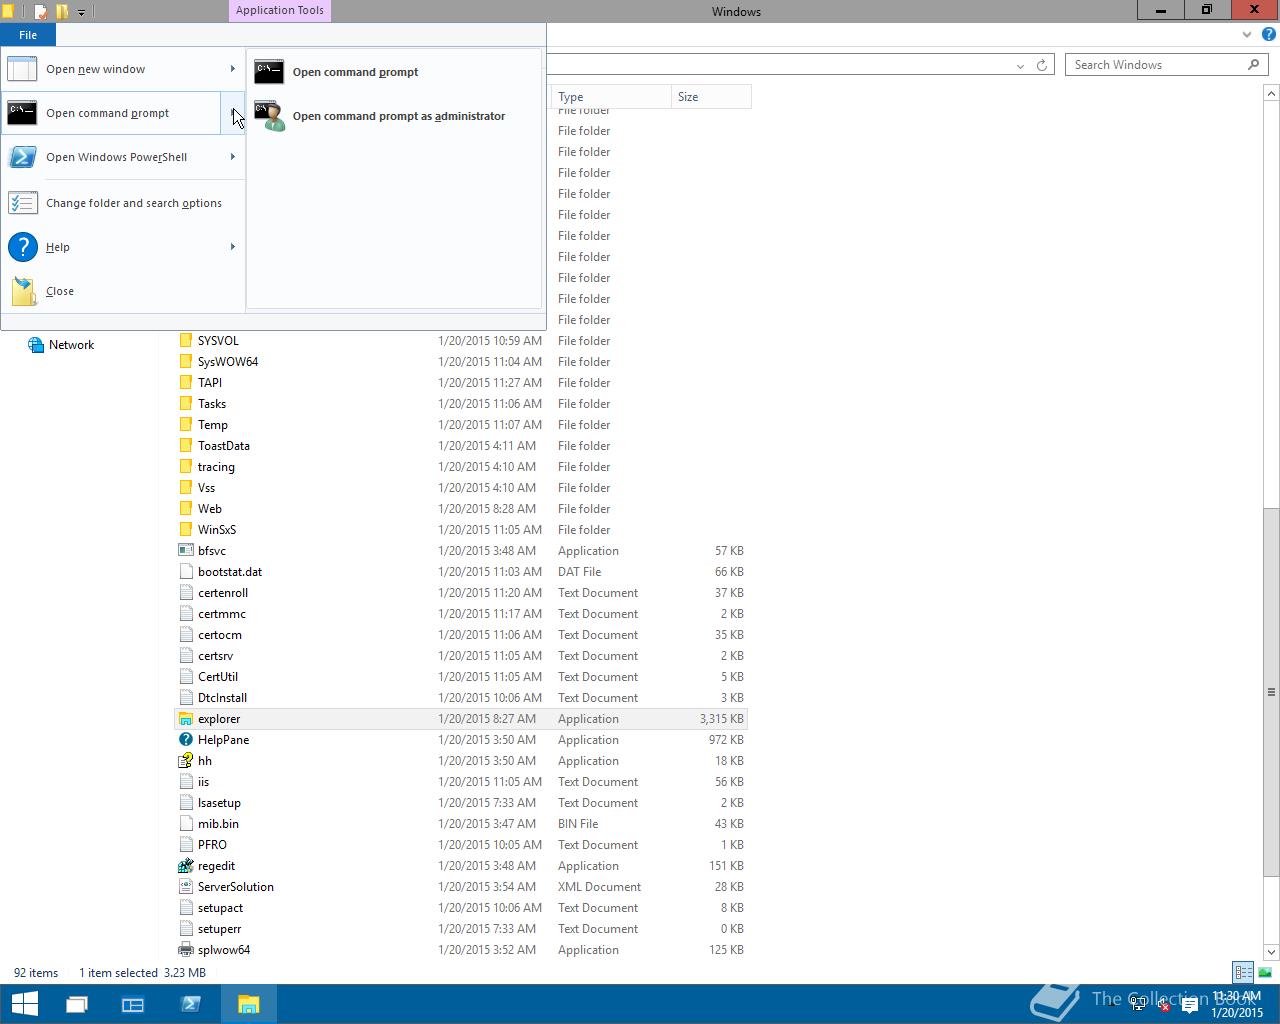Viewport: 1280px width, 1024px height.
Task: Click the ribbon expand chevron
Action: (1247, 35)
